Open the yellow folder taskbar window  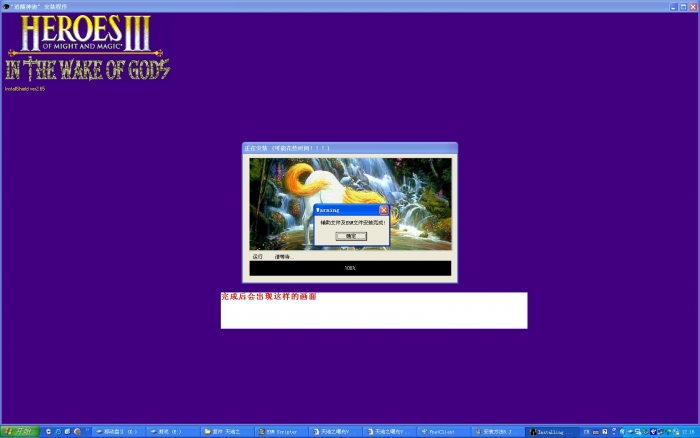[x=227, y=432]
